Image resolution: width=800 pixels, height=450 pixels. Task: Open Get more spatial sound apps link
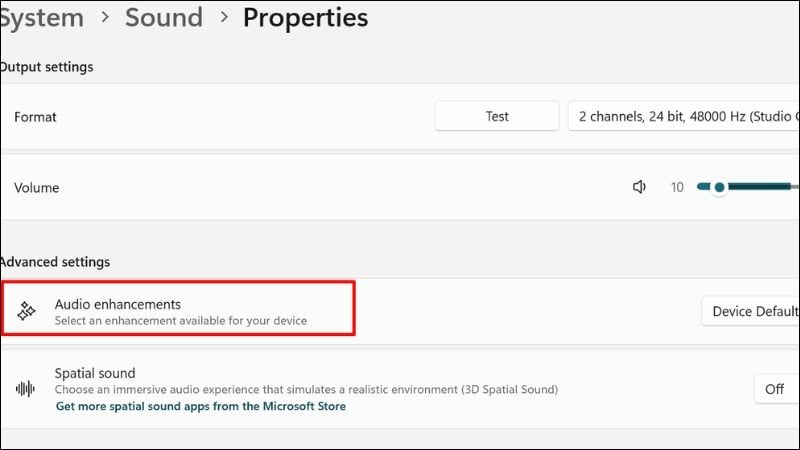(201, 406)
